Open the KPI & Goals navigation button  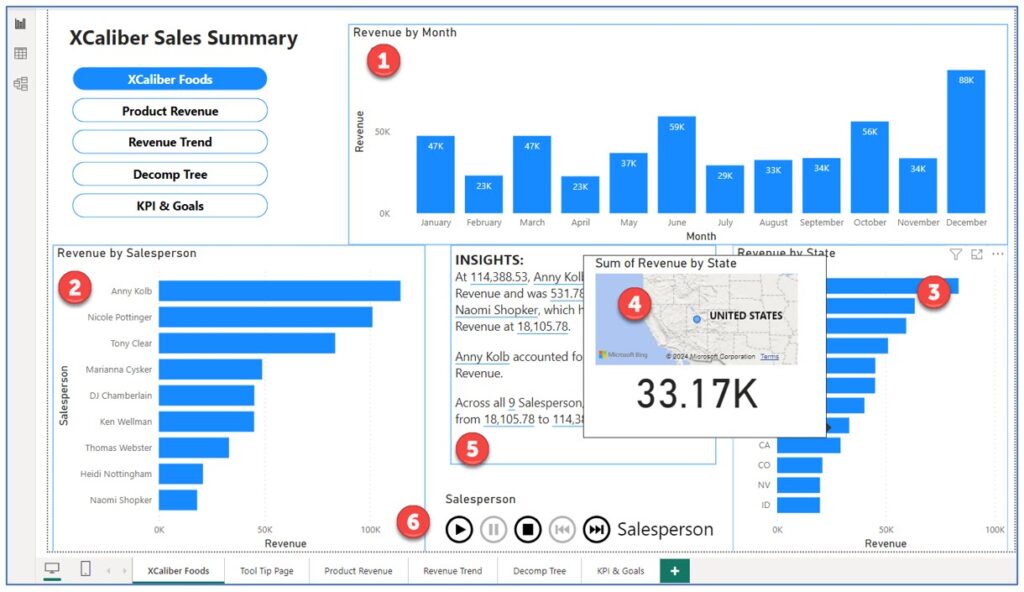[x=170, y=205]
